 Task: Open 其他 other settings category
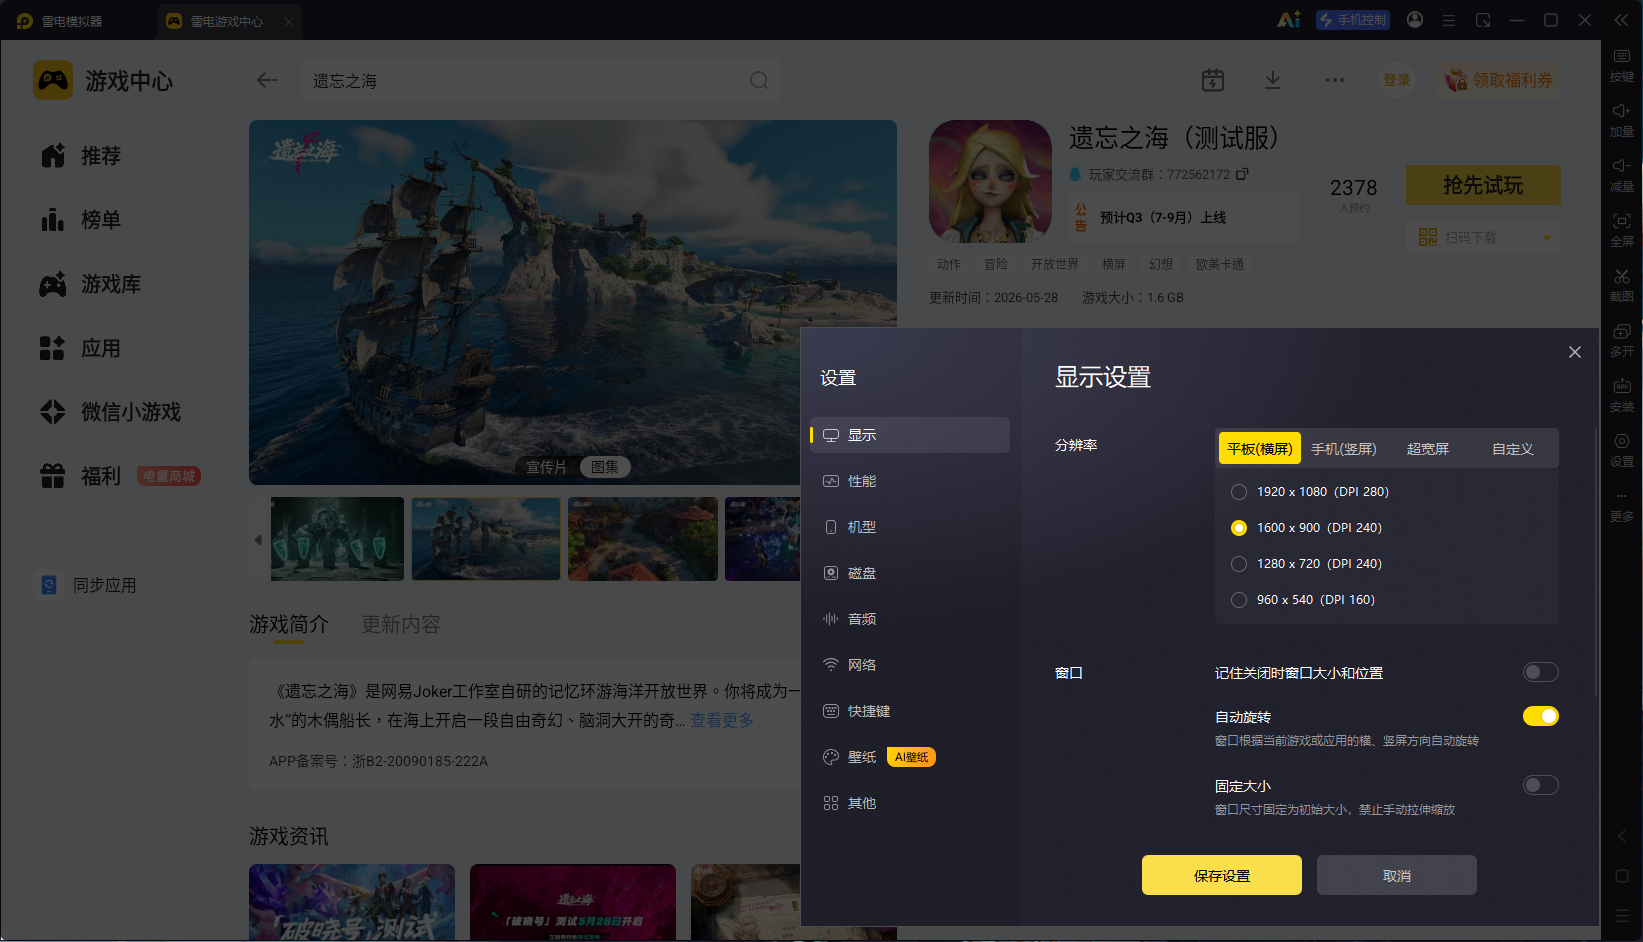tap(910, 803)
